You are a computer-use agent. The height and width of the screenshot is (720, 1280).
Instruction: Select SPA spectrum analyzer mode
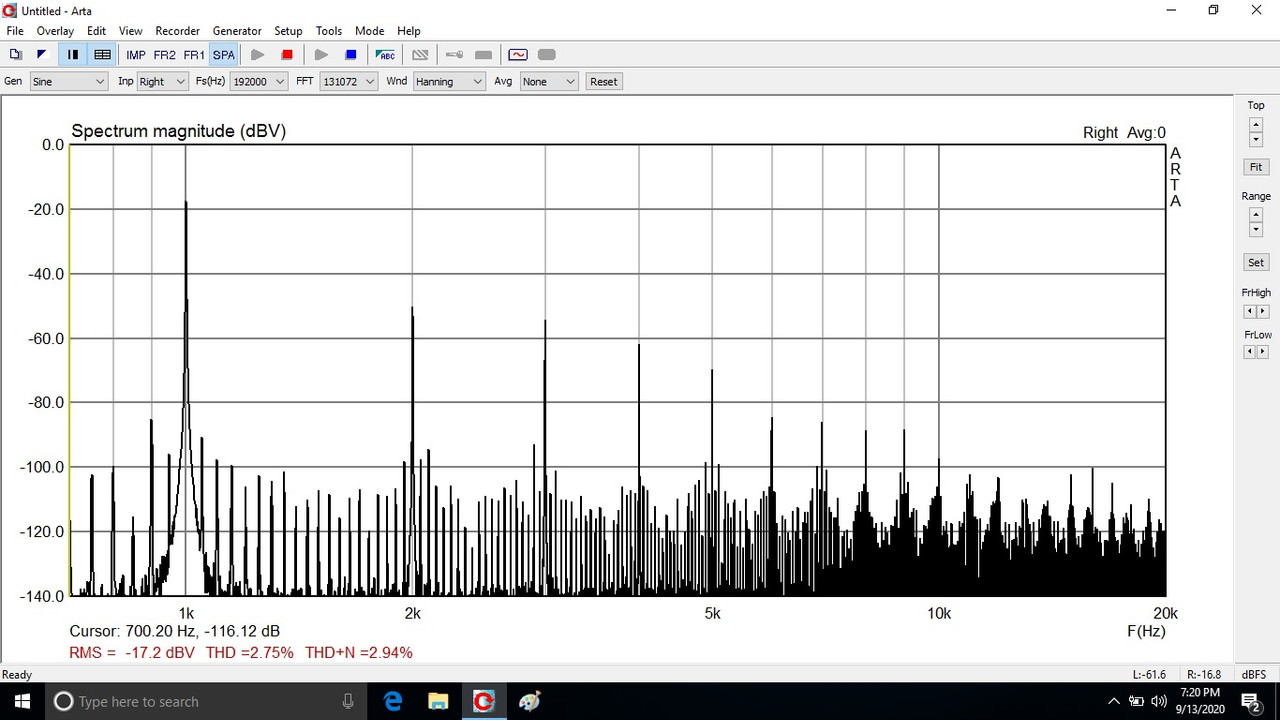tap(224, 55)
